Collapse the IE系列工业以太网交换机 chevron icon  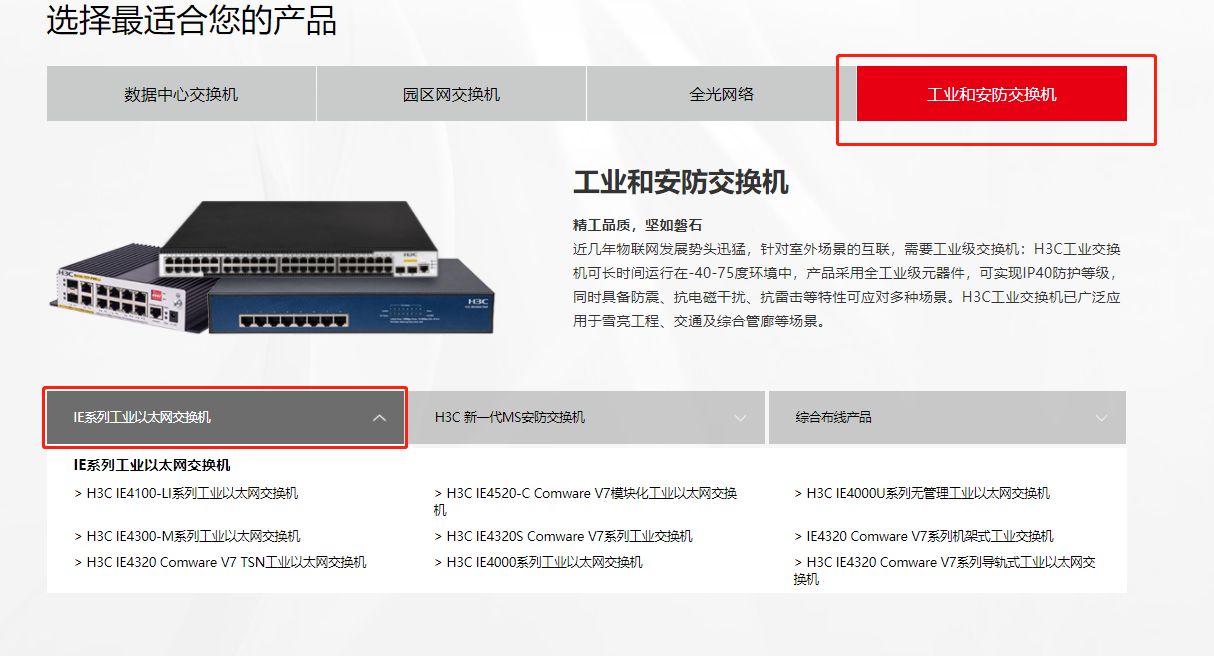[x=379, y=418]
